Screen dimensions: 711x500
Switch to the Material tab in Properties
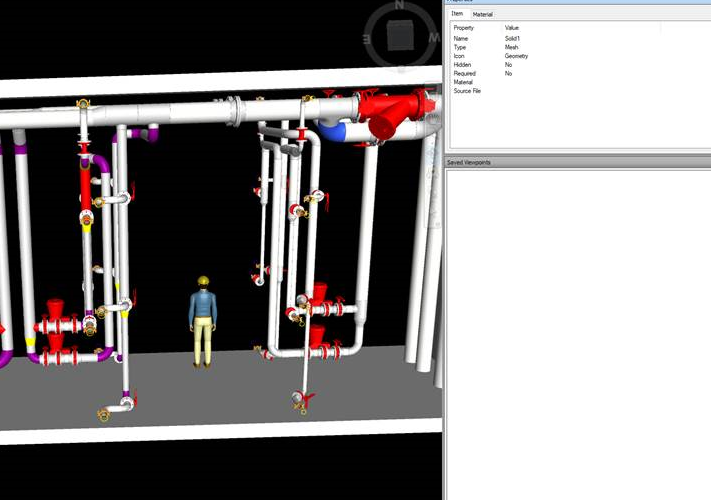pyautogui.click(x=482, y=15)
